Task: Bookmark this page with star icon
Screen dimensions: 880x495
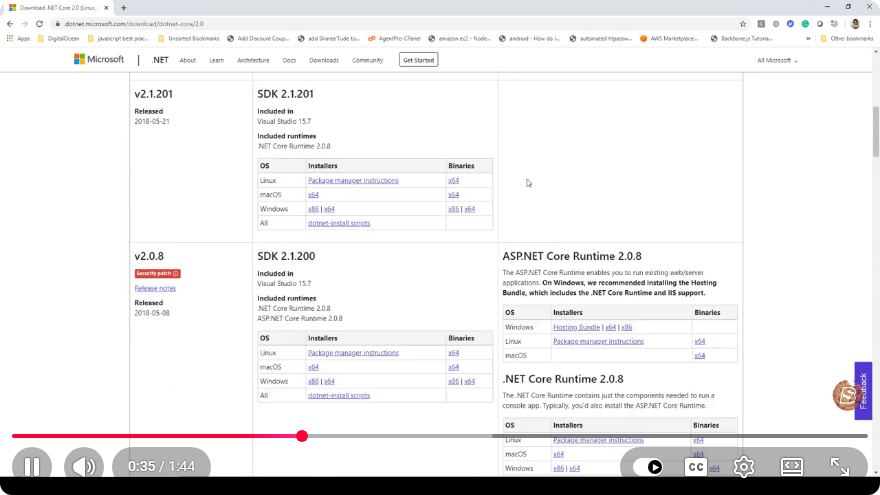Action: (743, 24)
